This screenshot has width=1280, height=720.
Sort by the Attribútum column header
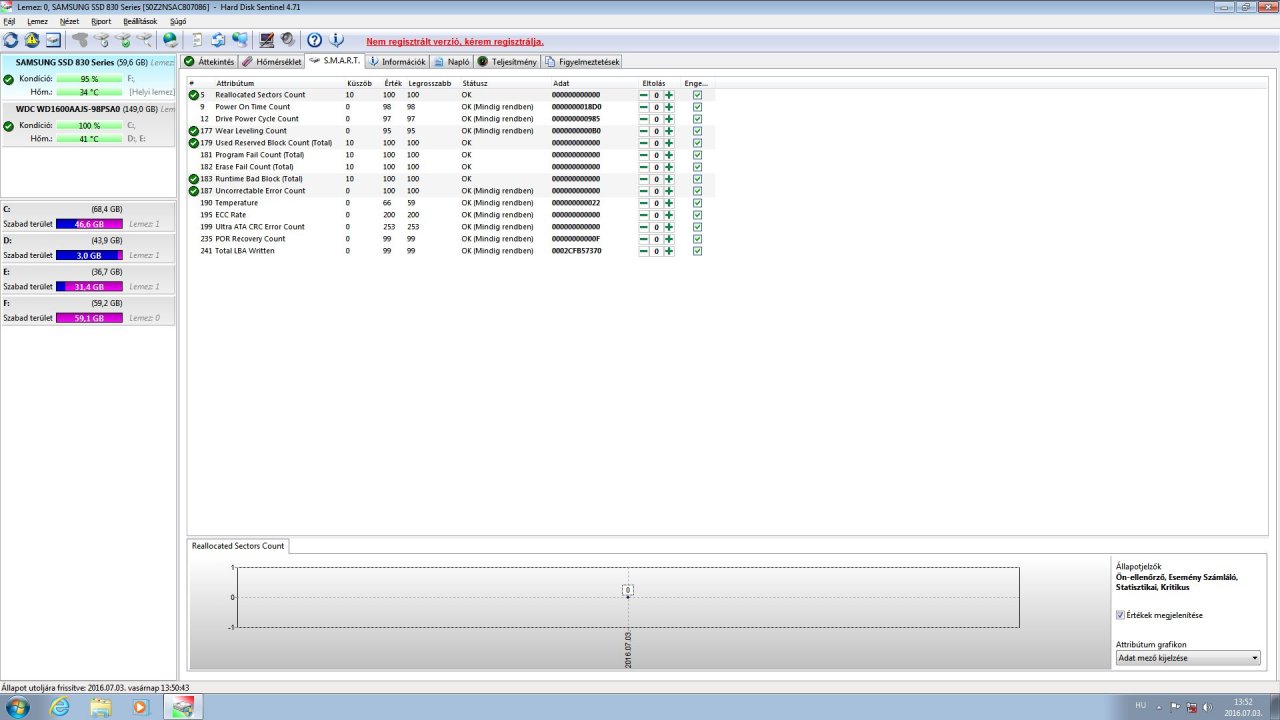235,83
